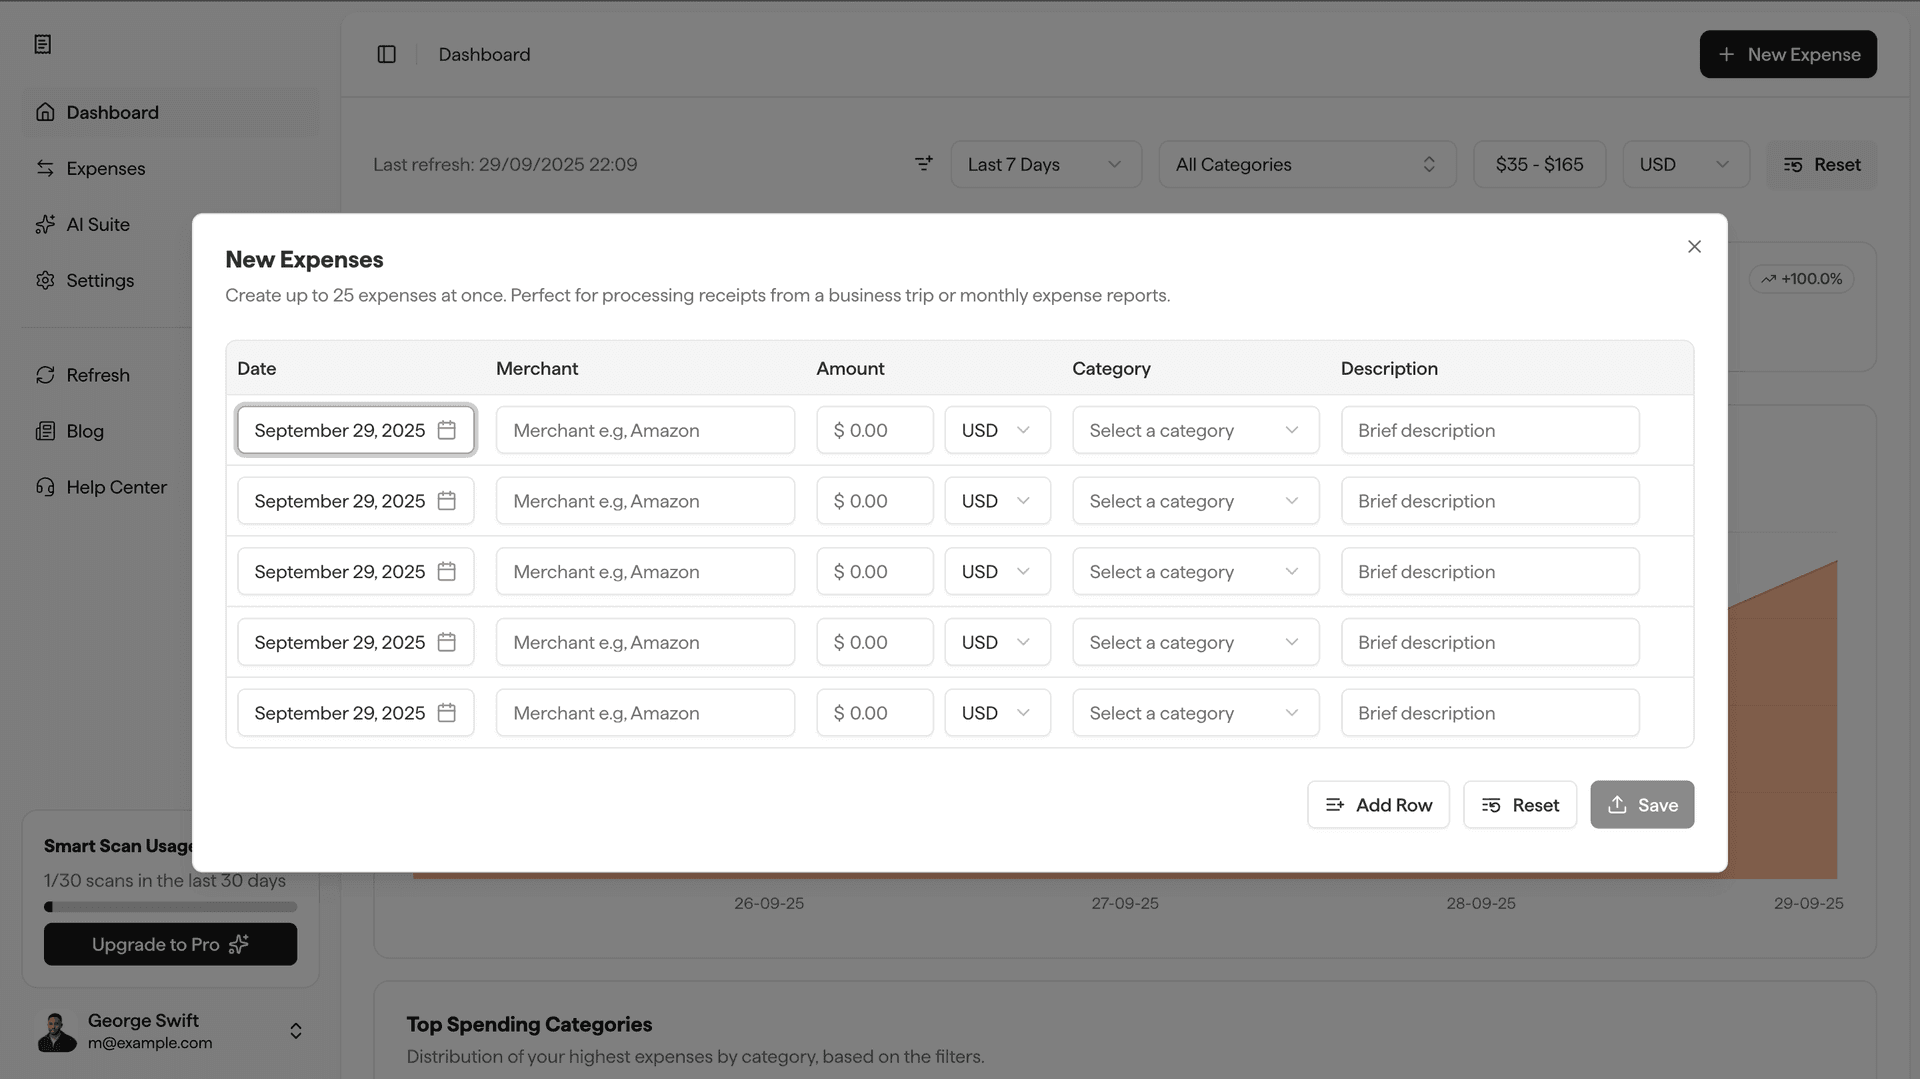Click the Settings gear icon
Screen dimensions: 1920x1079
[x=45, y=280]
